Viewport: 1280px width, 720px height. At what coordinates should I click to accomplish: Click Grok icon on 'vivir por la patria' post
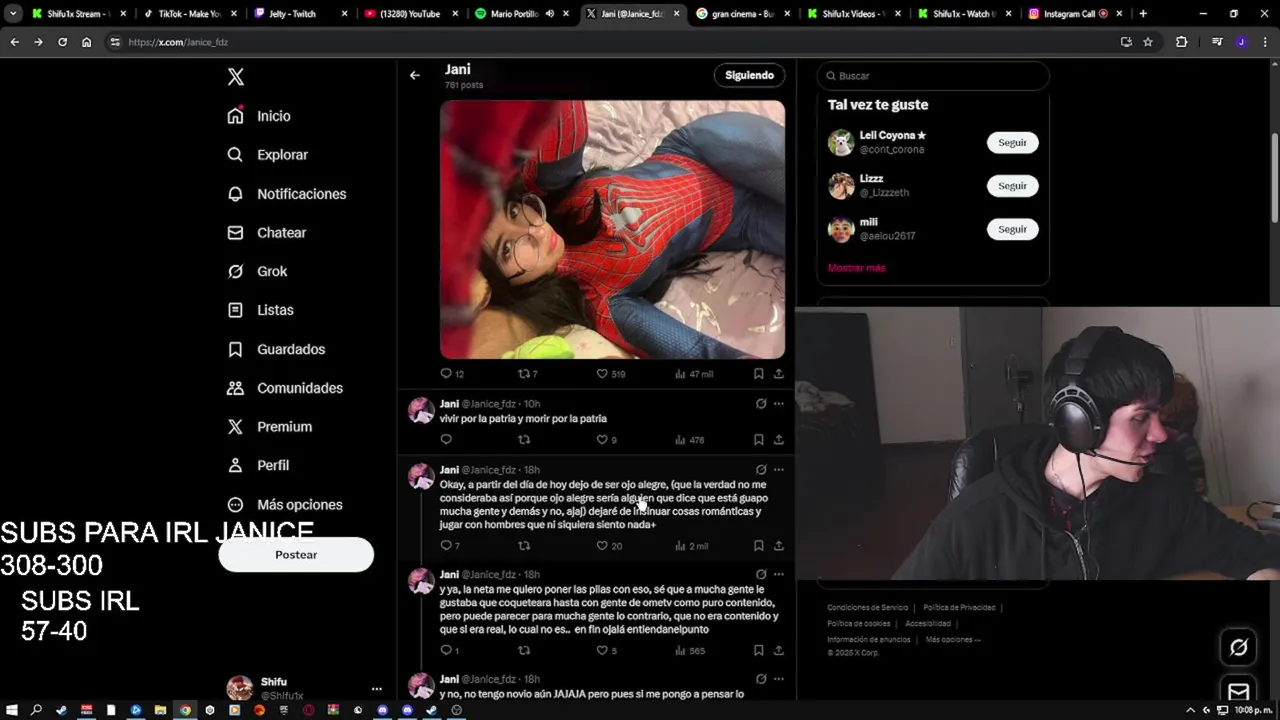[761, 404]
